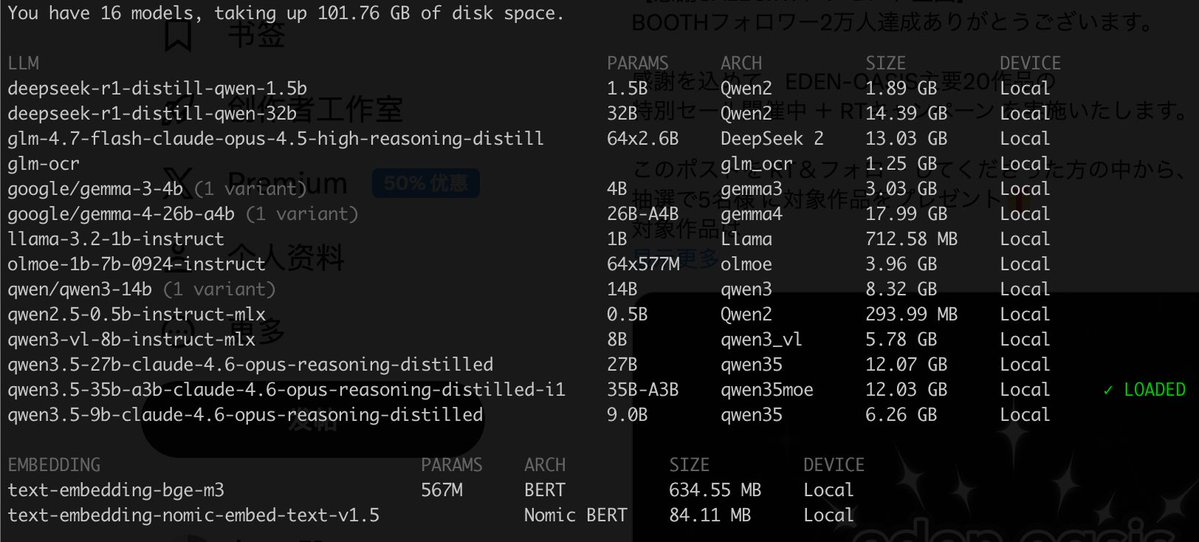Click the 12.07 GB size value
1199x542 pixels.
(906, 365)
